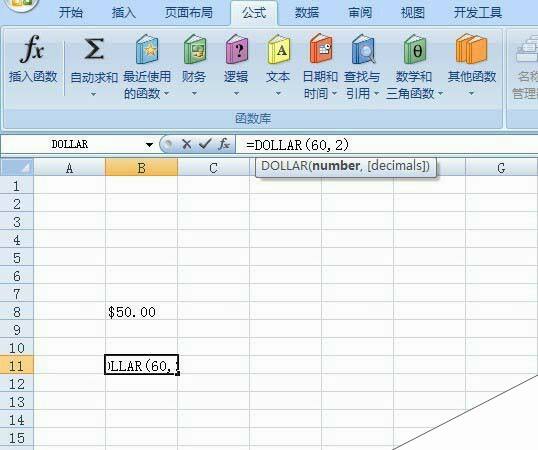This screenshot has width=538, height=450.
Task: Open Recently Used functions book icon
Action: click(147, 49)
